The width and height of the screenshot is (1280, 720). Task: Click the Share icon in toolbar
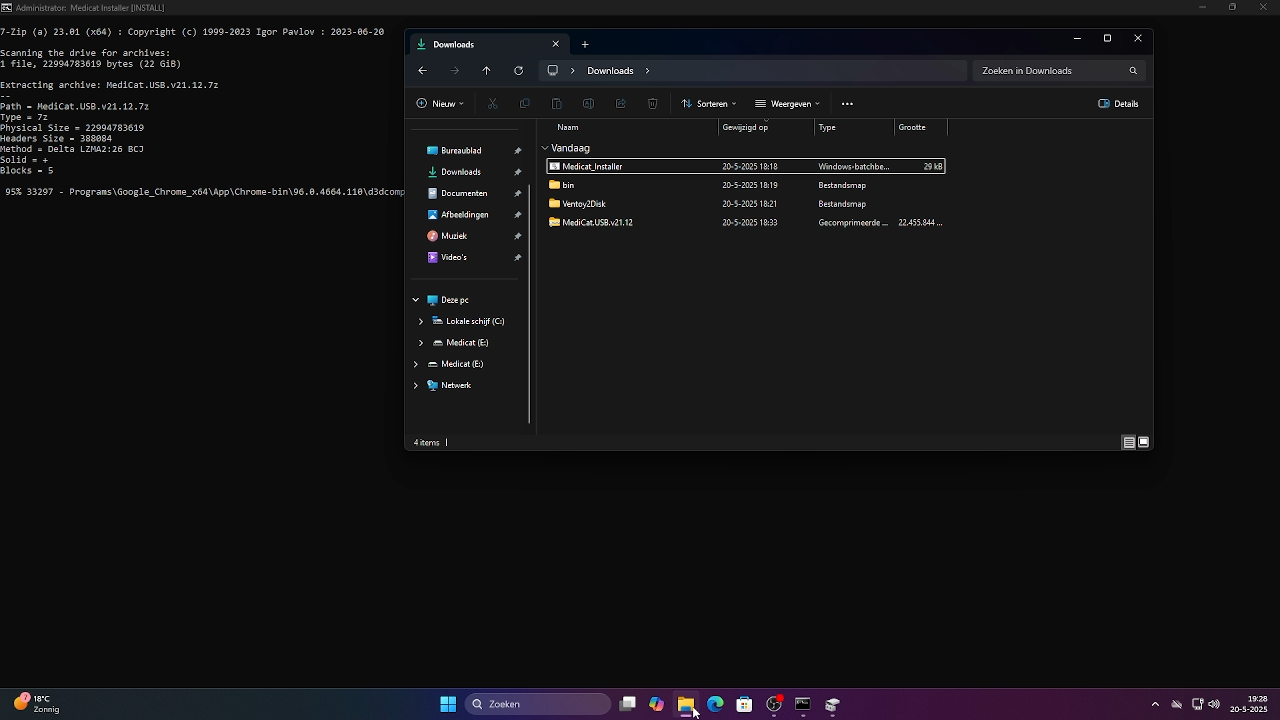(620, 104)
